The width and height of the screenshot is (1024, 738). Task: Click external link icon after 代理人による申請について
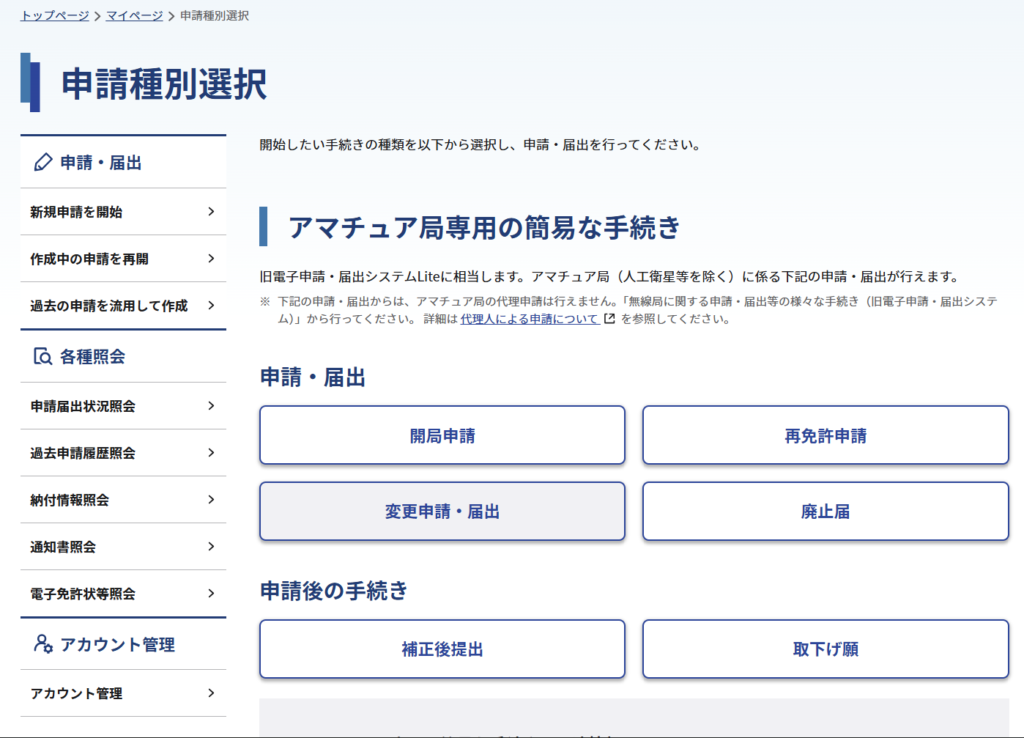tap(609, 320)
